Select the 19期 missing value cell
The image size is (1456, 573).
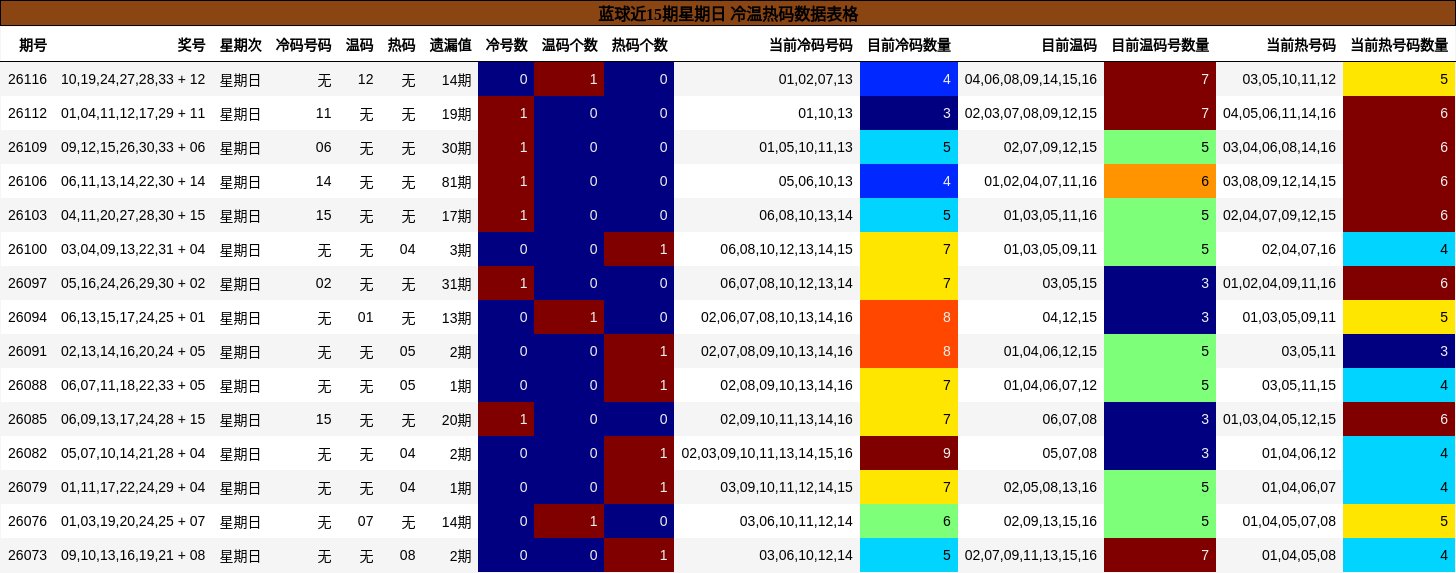(457, 113)
